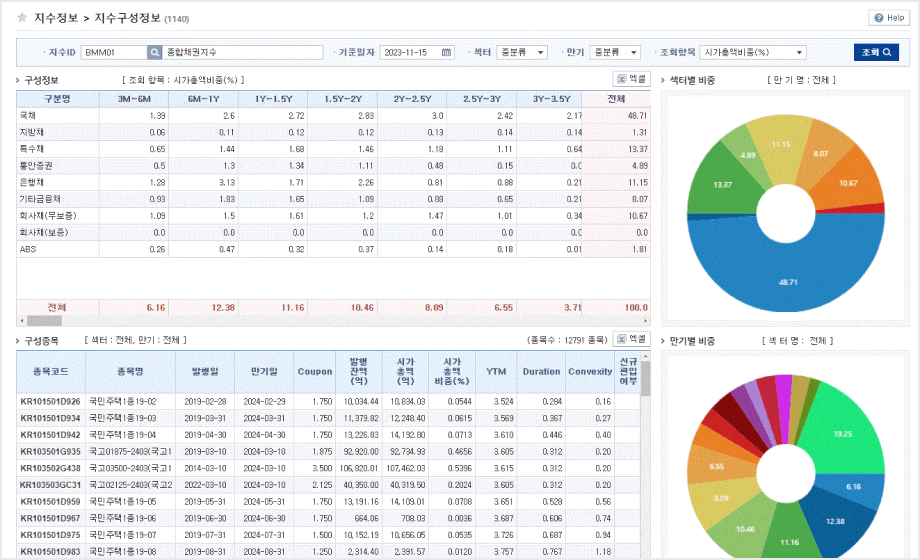This screenshot has height=560, width=920.
Task: Click the 지수ID input field with BMM01
Action: tap(114, 52)
